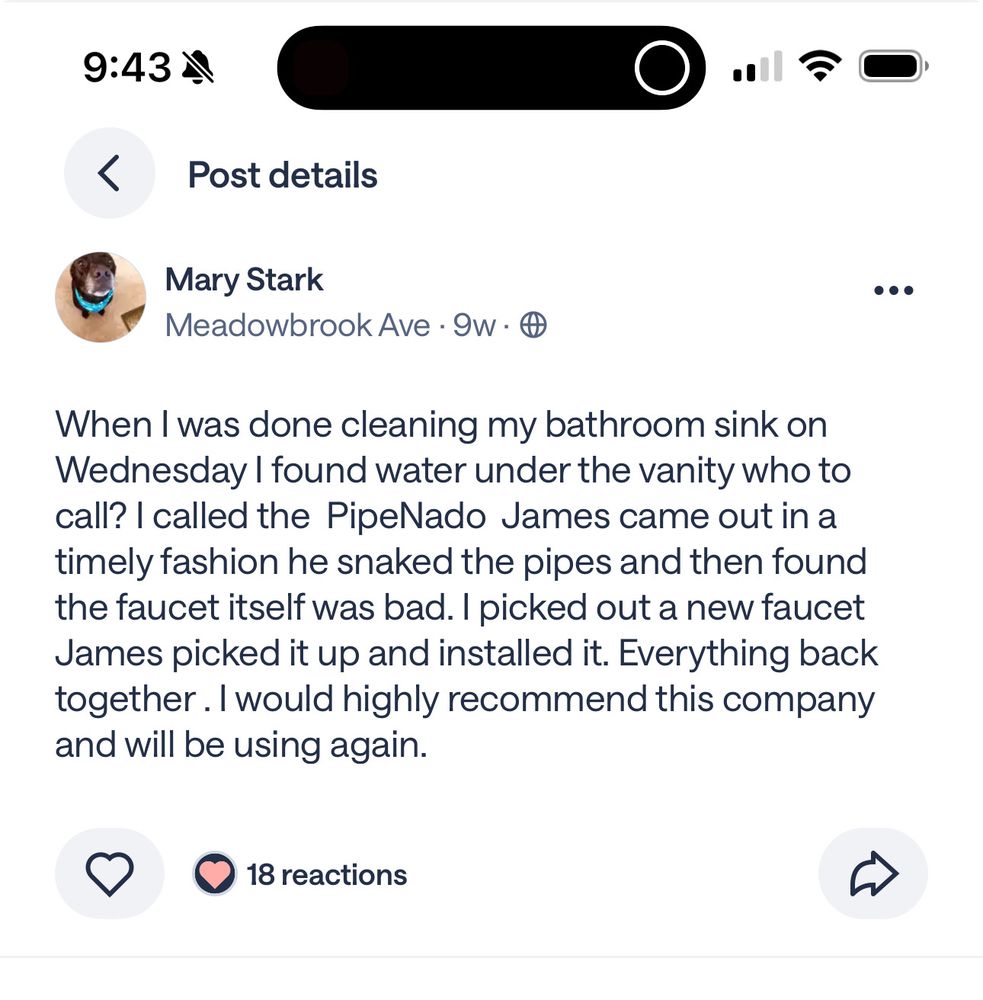
Task: Tap the Post details header title
Action: pyautogui.click(x=283, y=175)
